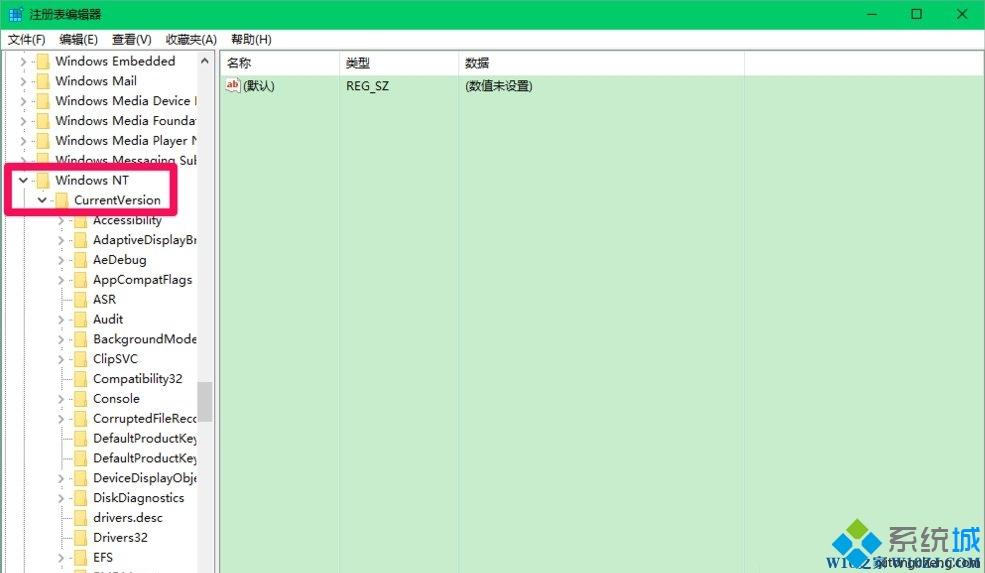Expand the AppCompatFlags key
The image size is (985, 573).
[x=61, y=280]
